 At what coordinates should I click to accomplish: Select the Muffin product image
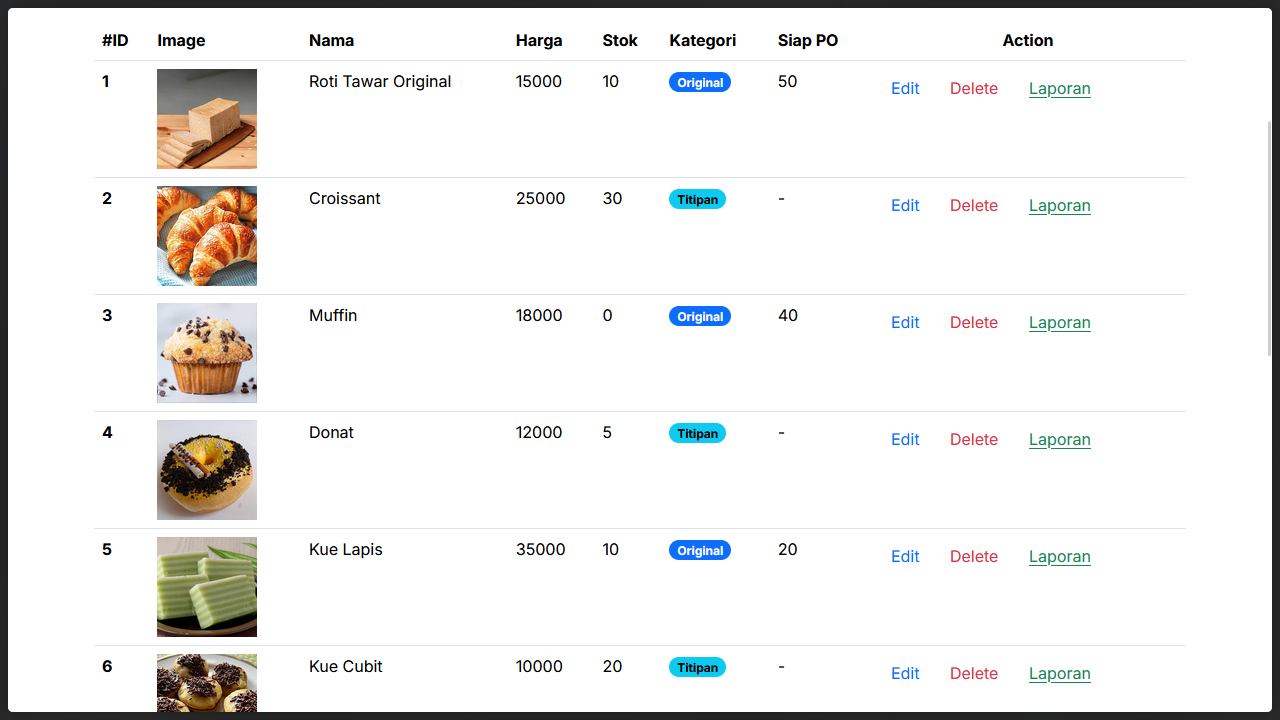(x=207, y=353)
